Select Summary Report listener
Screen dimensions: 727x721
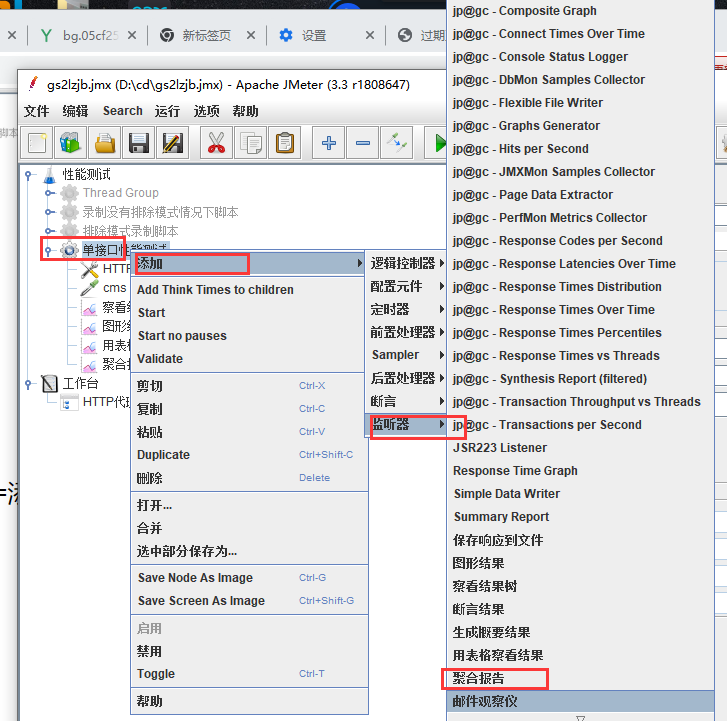[580, 517]
